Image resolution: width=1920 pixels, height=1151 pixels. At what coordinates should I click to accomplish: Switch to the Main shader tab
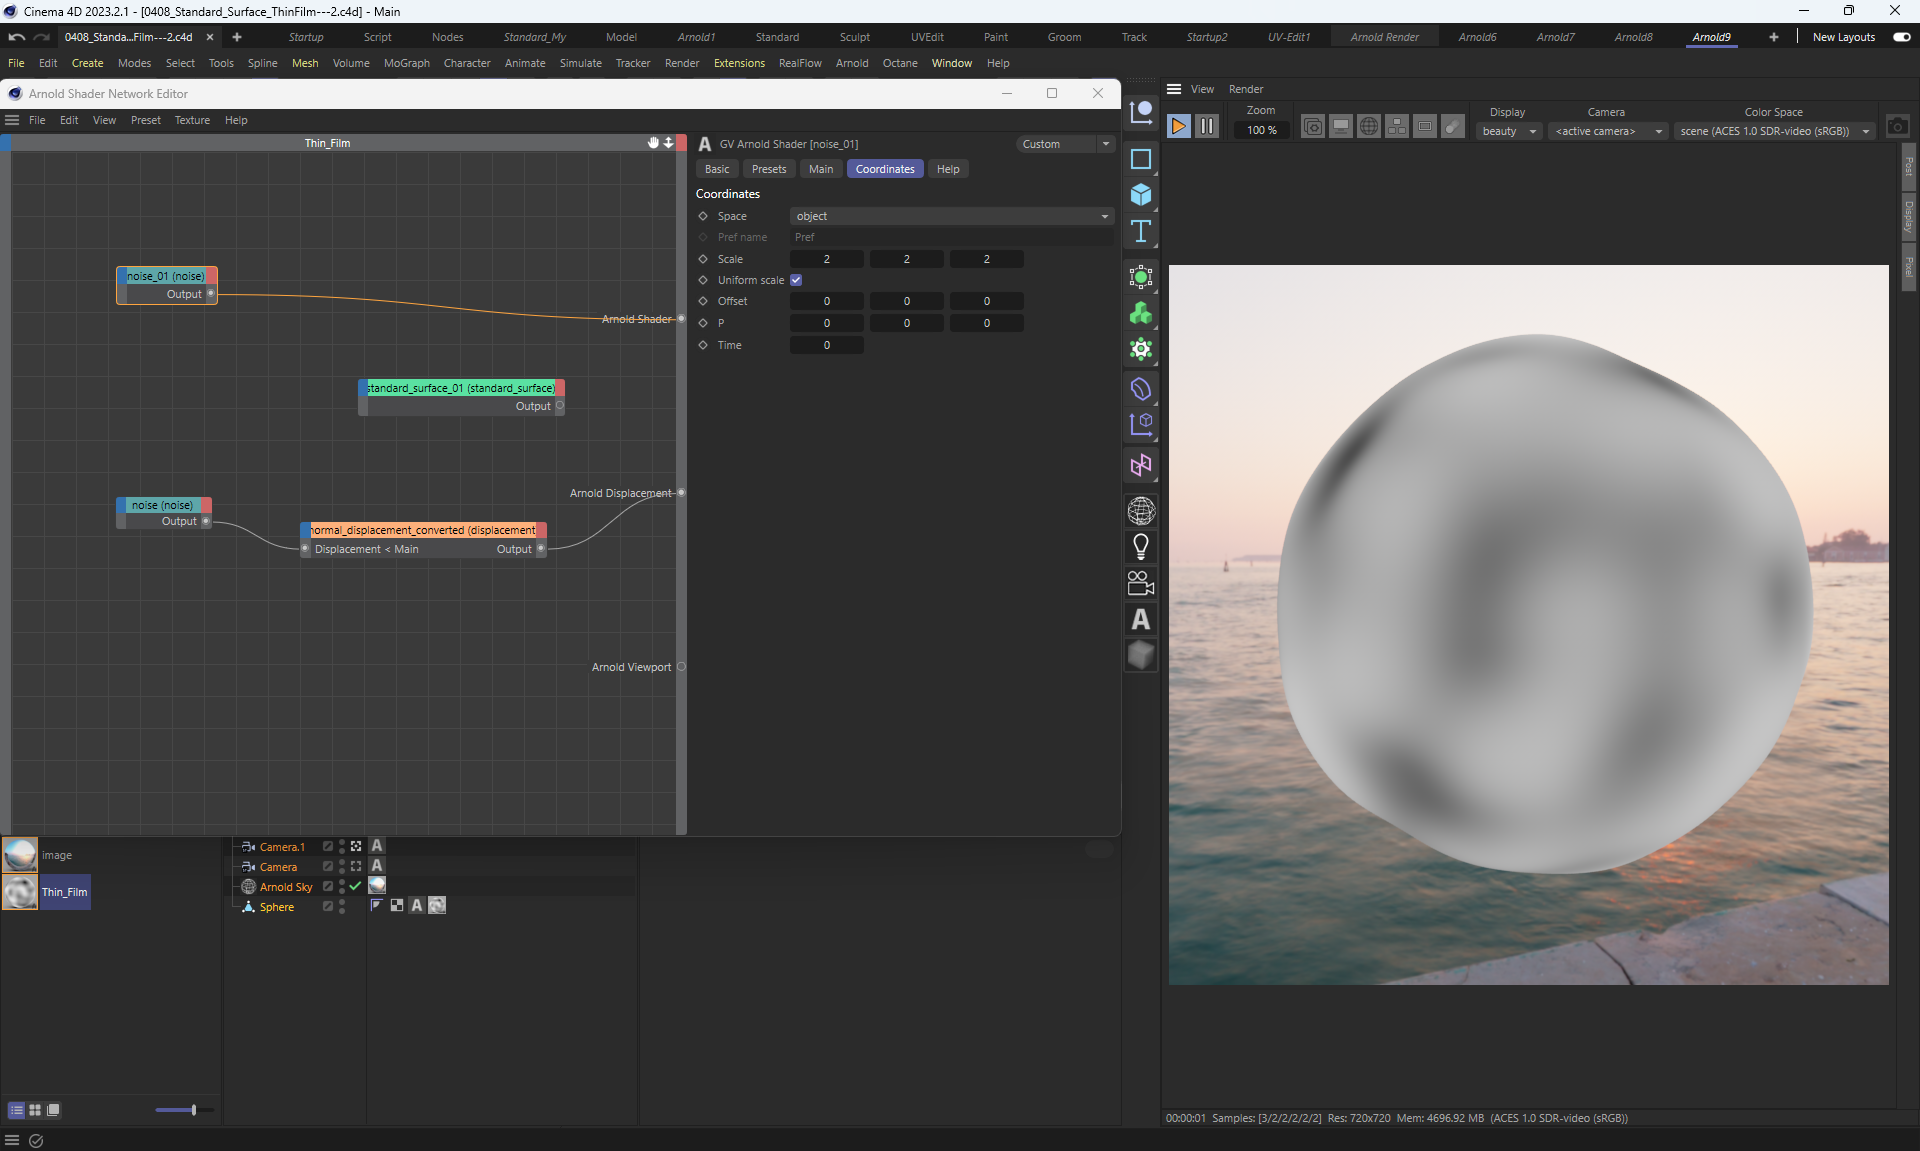[x=821, y=169]
